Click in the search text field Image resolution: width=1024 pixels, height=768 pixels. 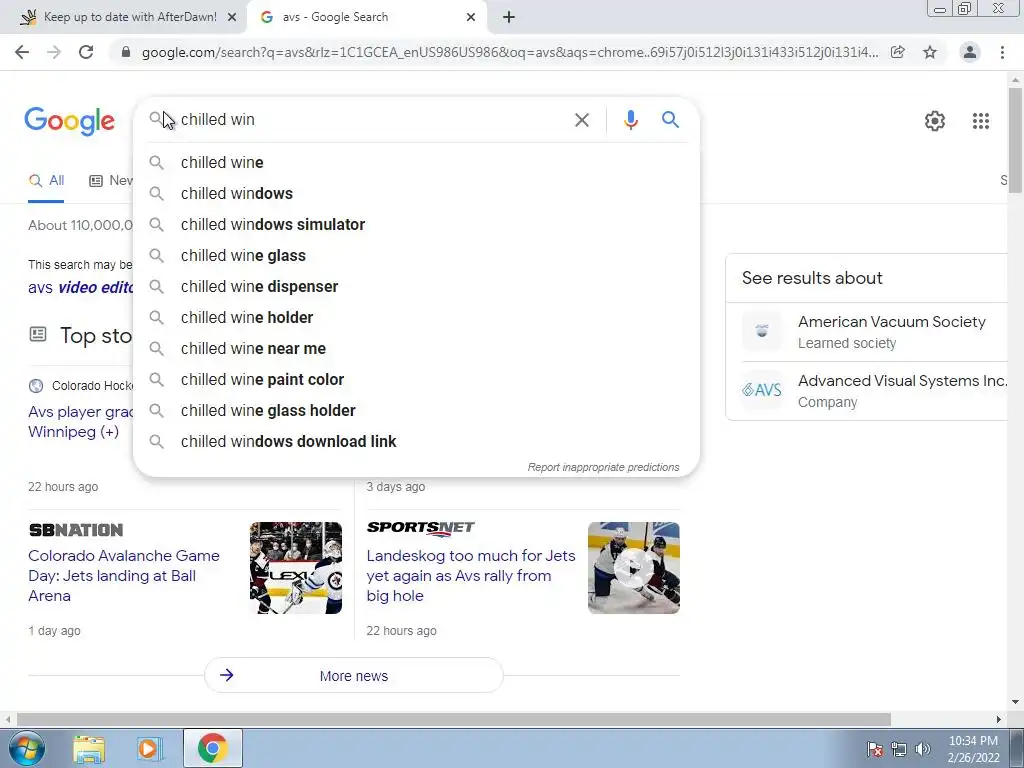pos(372,120)
